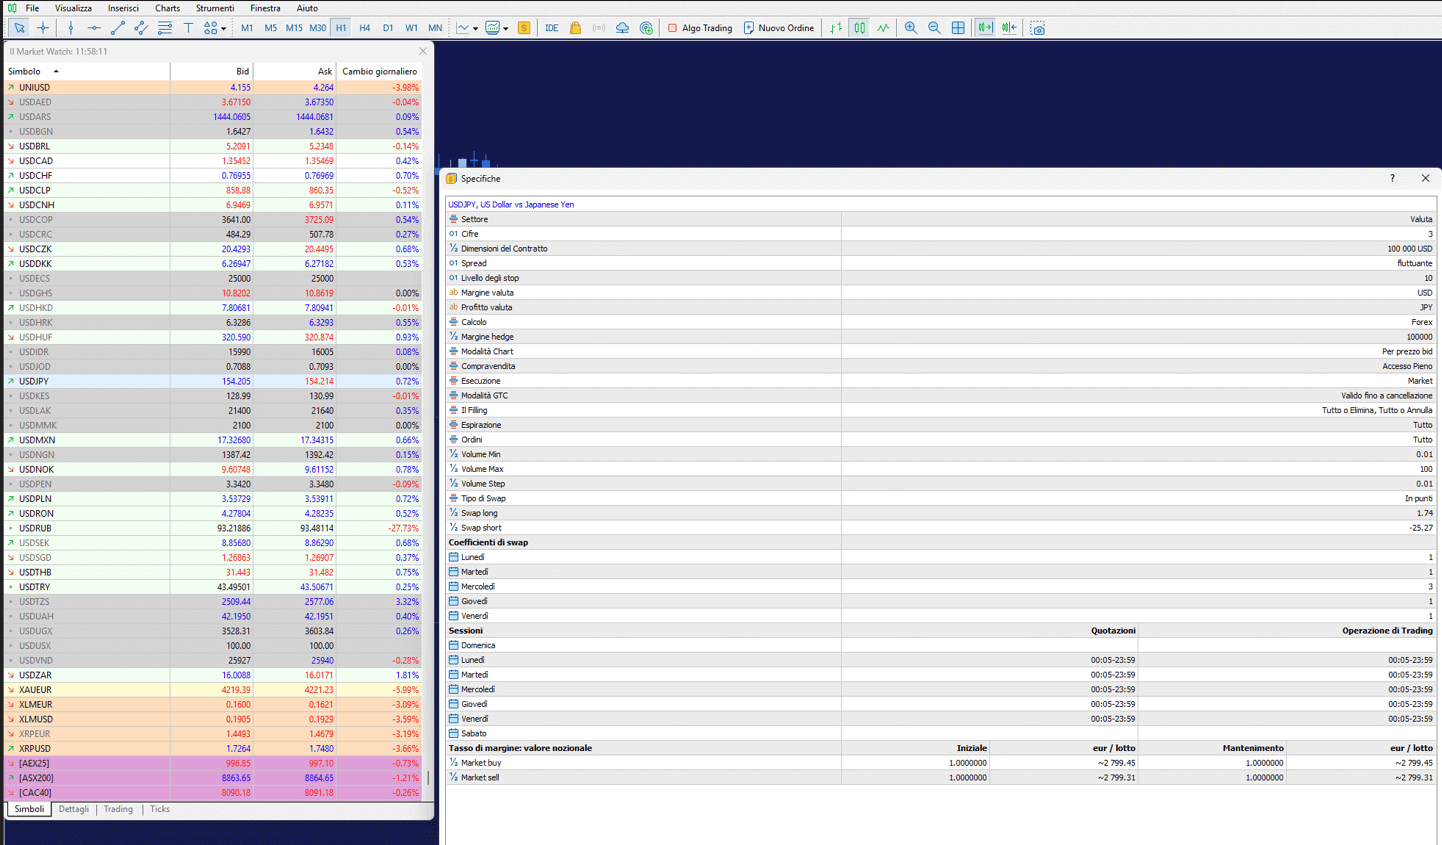Sort by Cambio giornaliero column
The height and width of the screenshot is (845, 1442).
point(379,71)
